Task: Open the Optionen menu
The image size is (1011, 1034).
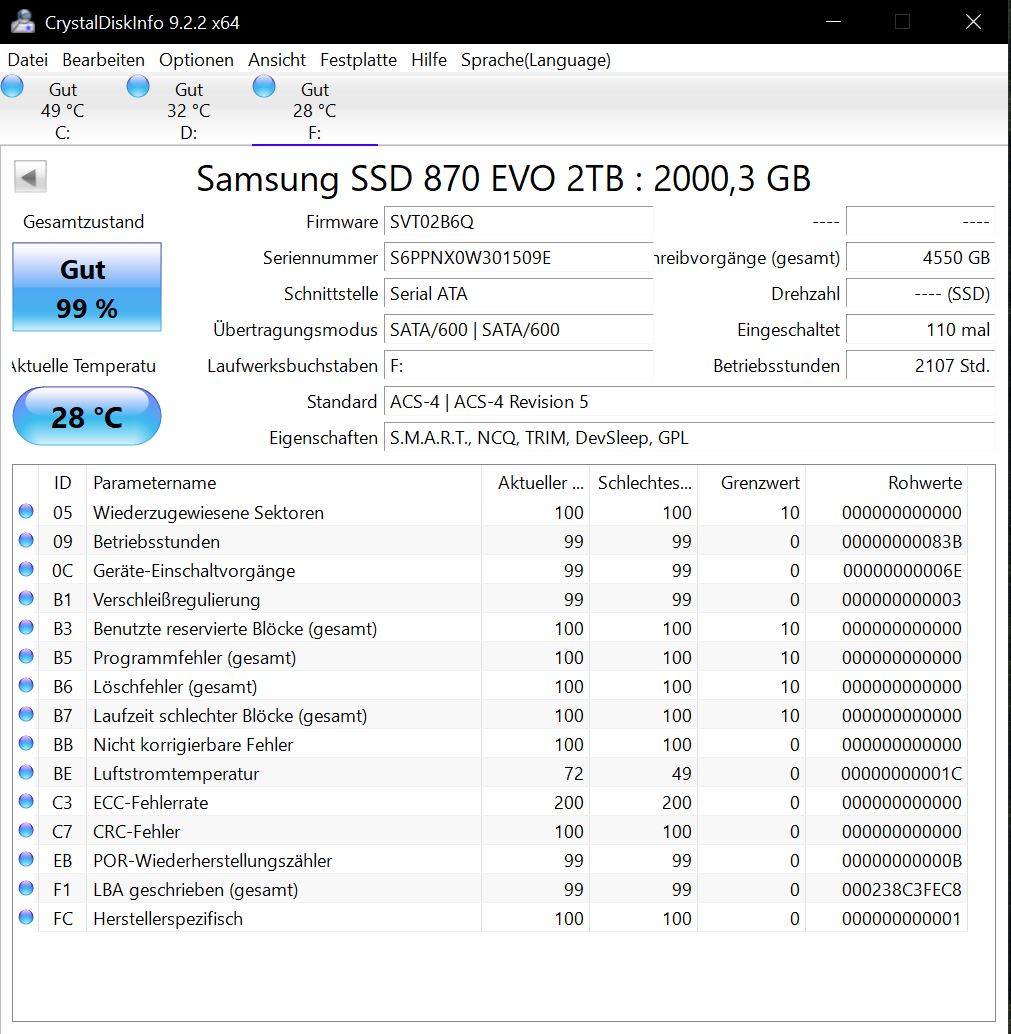Action: pos(196,60)
